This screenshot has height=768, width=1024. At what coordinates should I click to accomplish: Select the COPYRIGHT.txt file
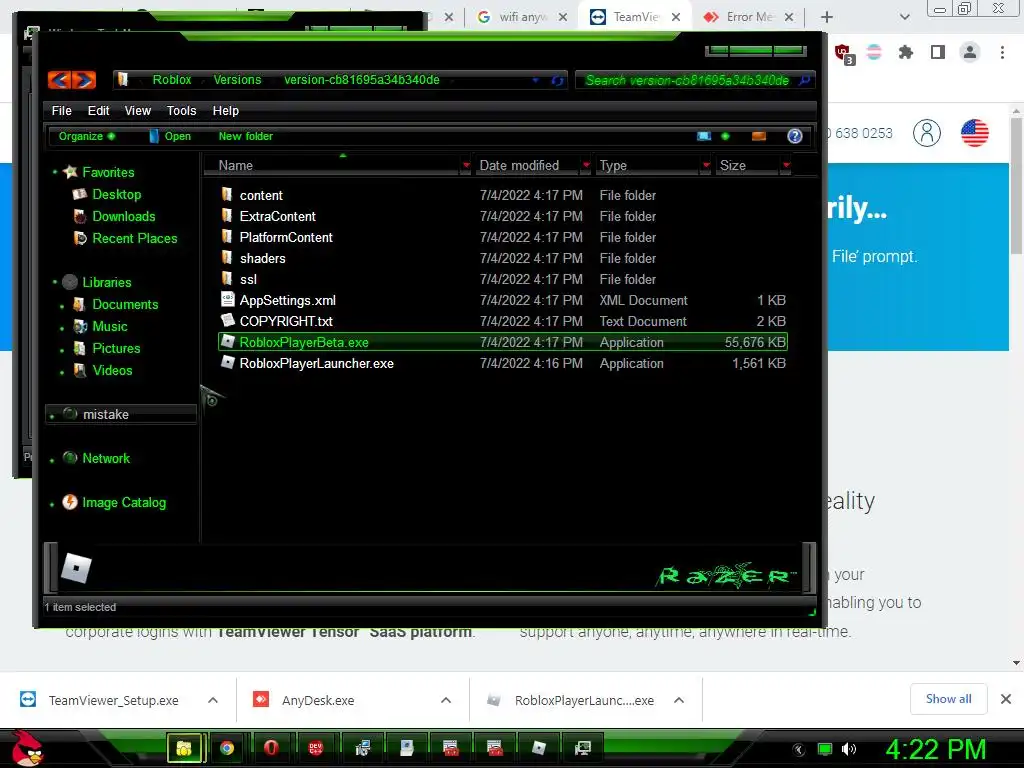click(x=286, y=321)
